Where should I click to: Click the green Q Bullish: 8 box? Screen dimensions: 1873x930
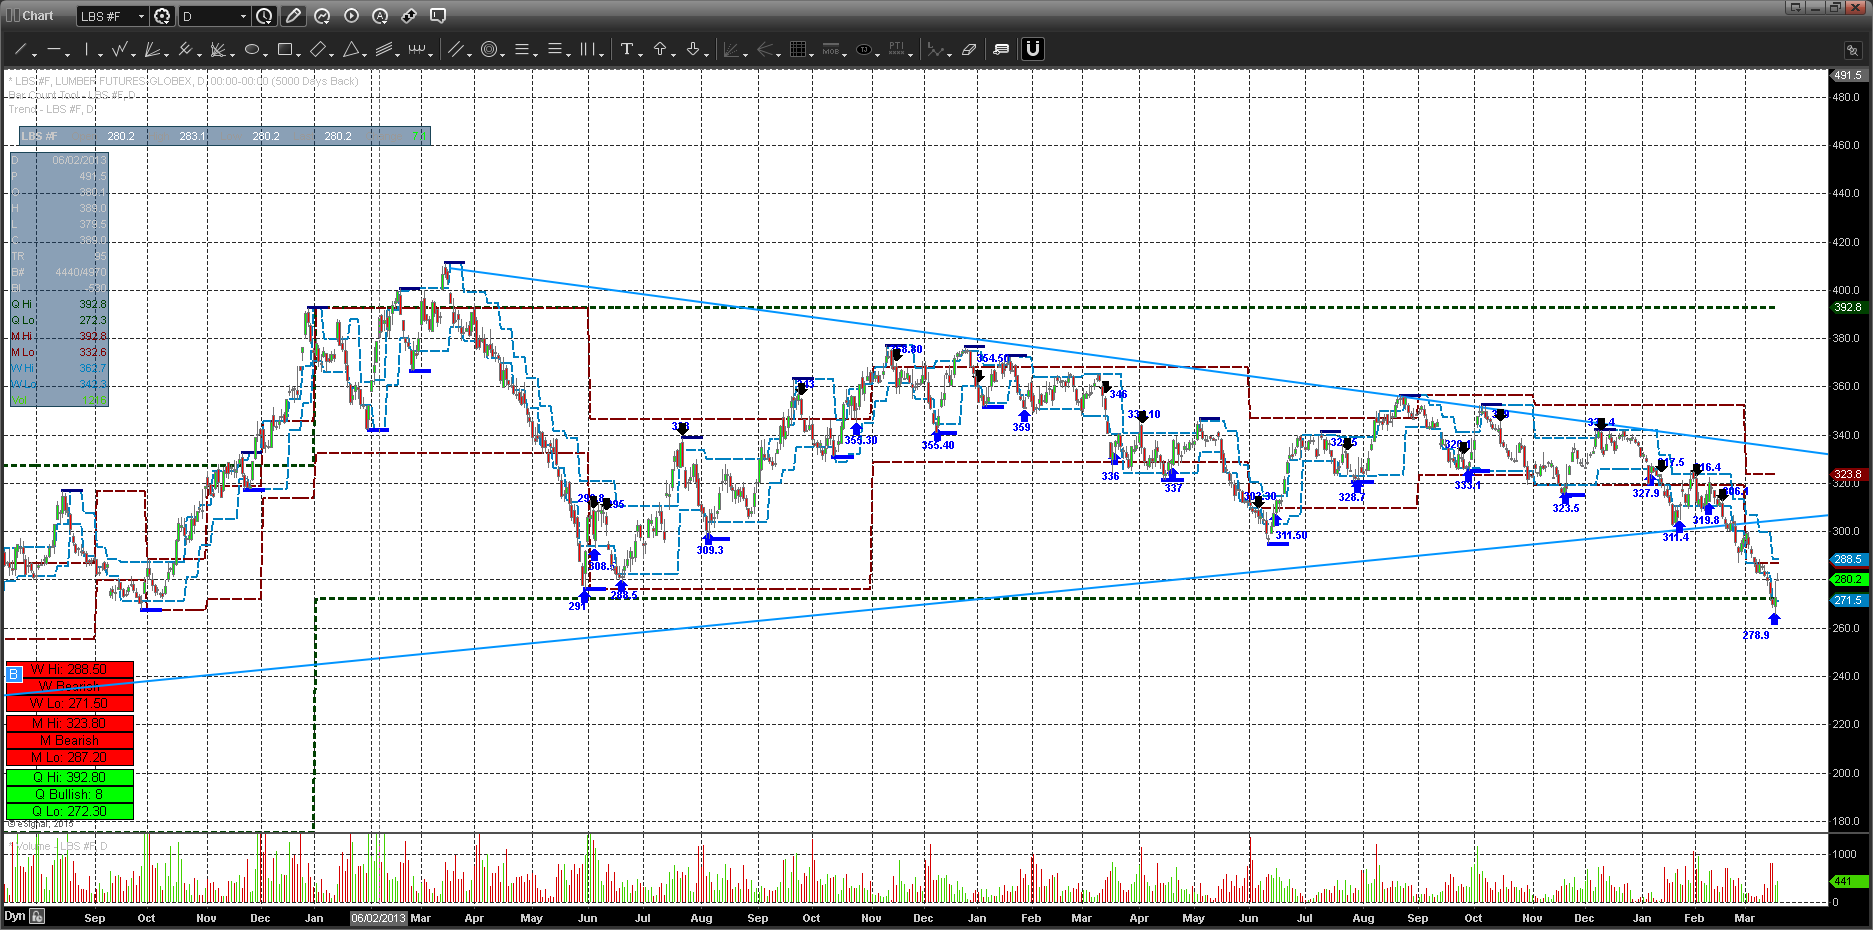click(x=69, y=794)
